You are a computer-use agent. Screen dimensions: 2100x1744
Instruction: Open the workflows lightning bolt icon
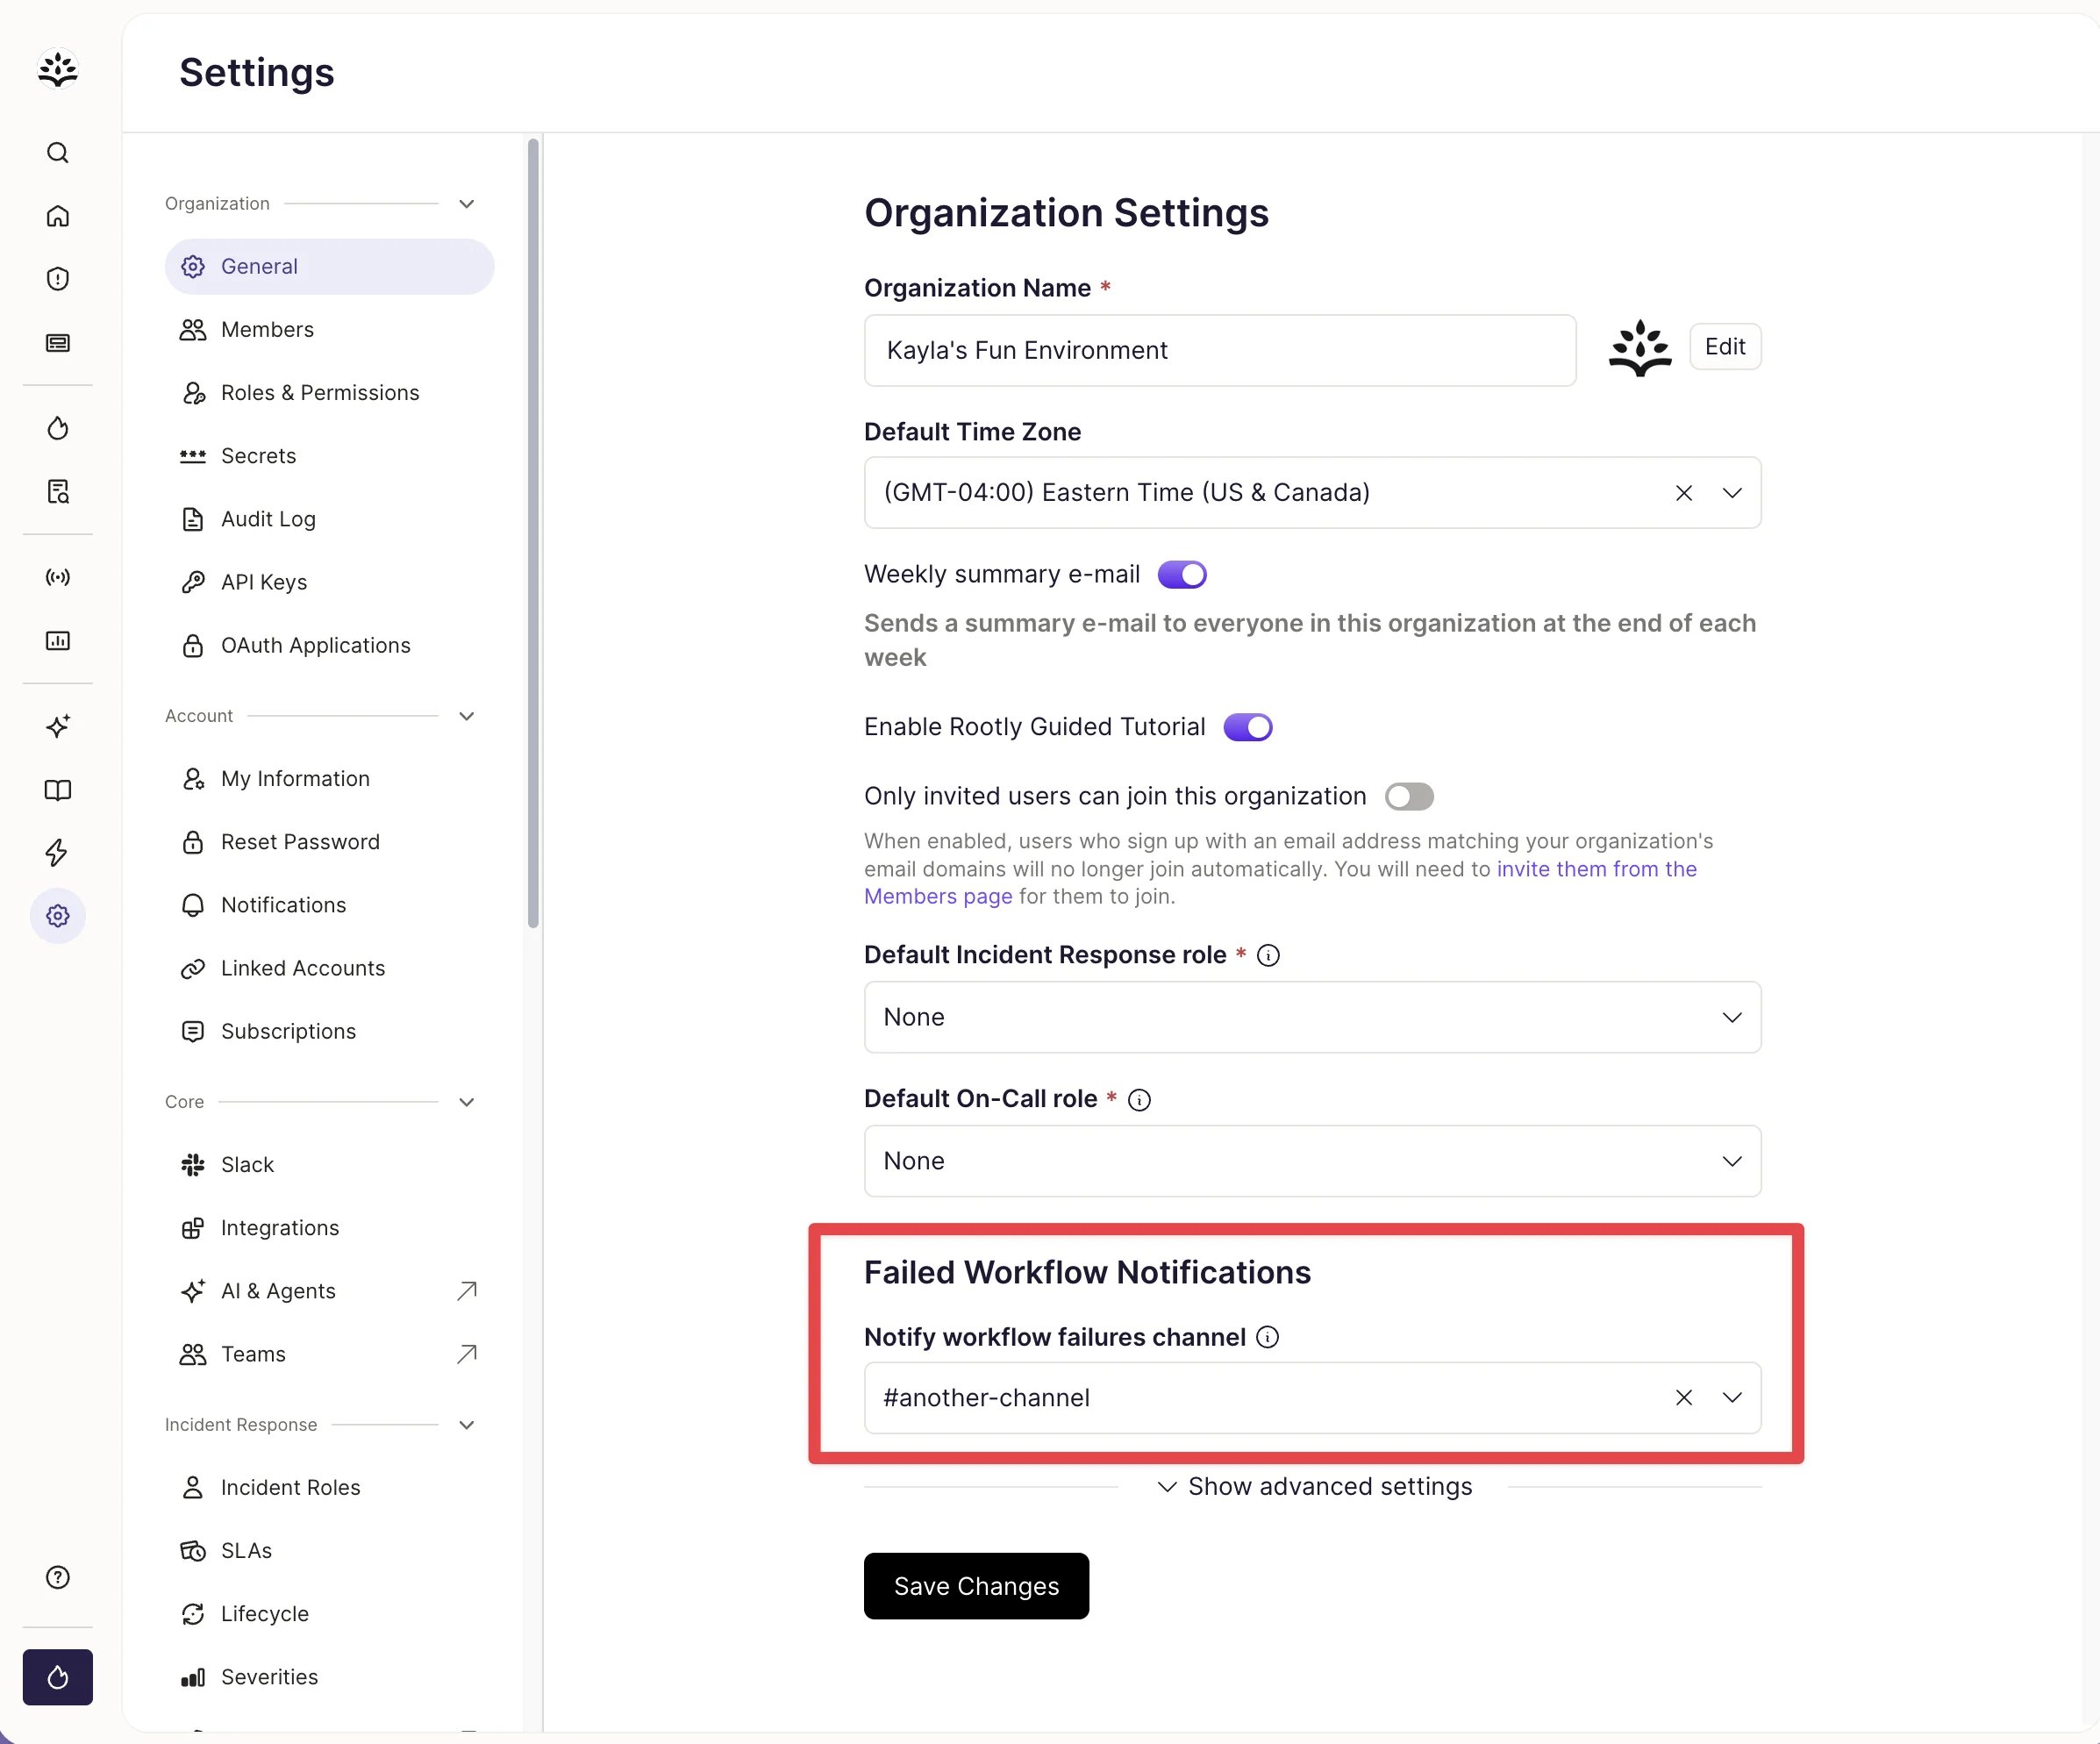tap(58, 853)
